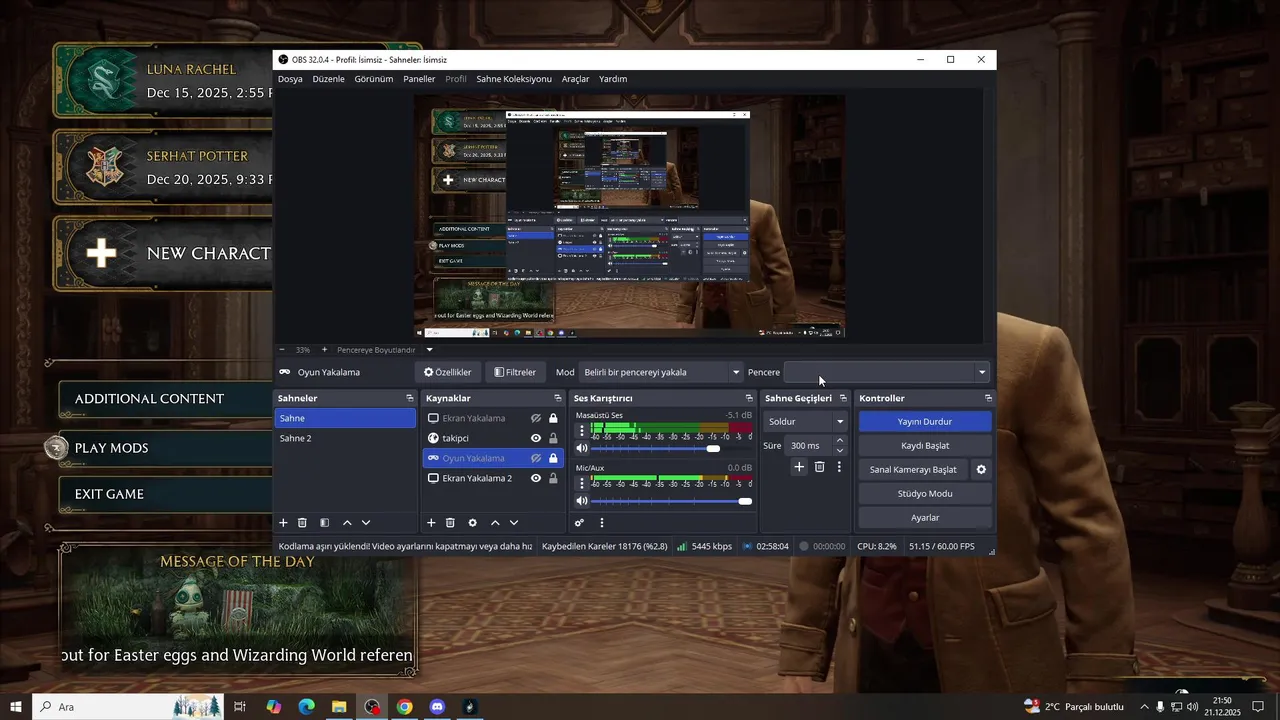Start the virtual camera via Sanal Kamerayı Başlat
Image resolution: width=1280 pixels, height=720 pixels.
point(913,470)
